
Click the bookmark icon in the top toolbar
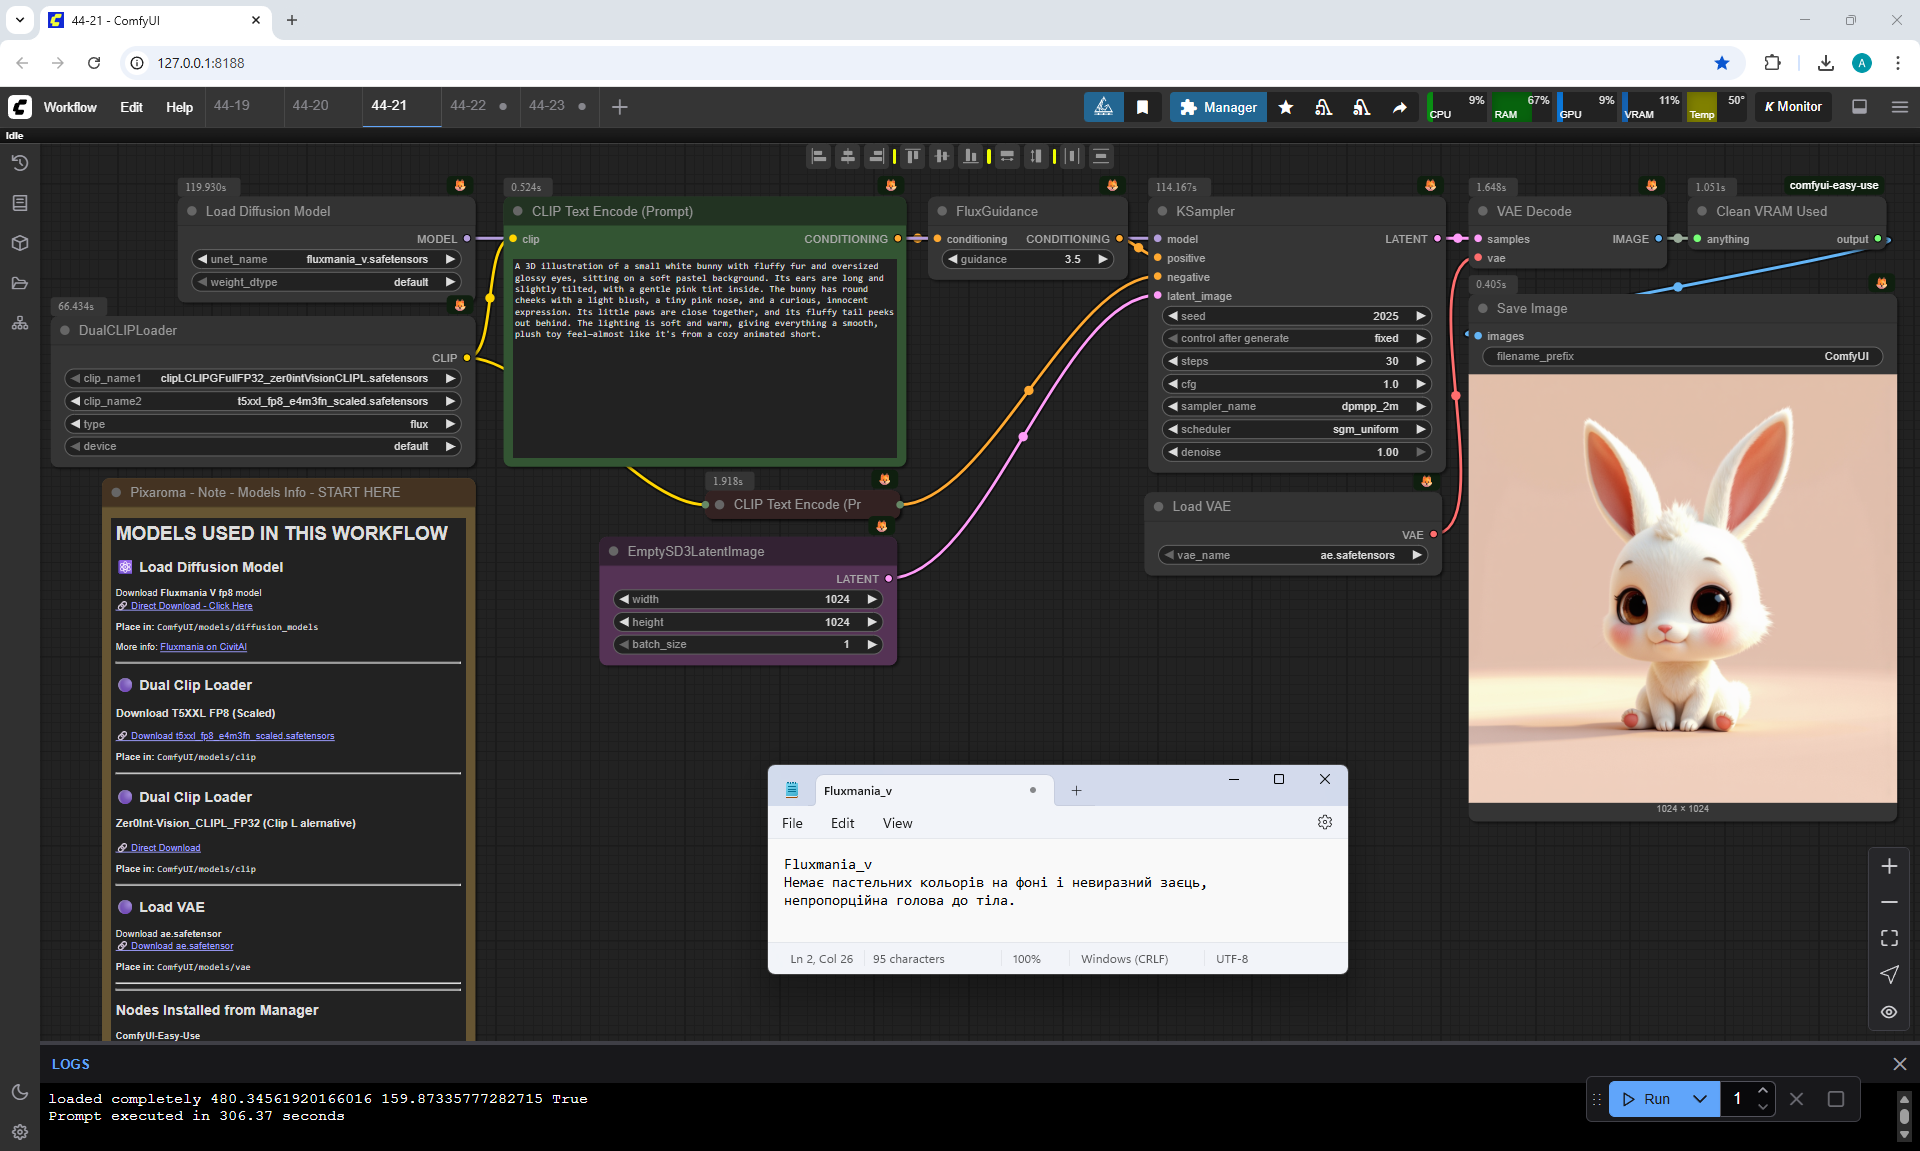point(1142,107)
